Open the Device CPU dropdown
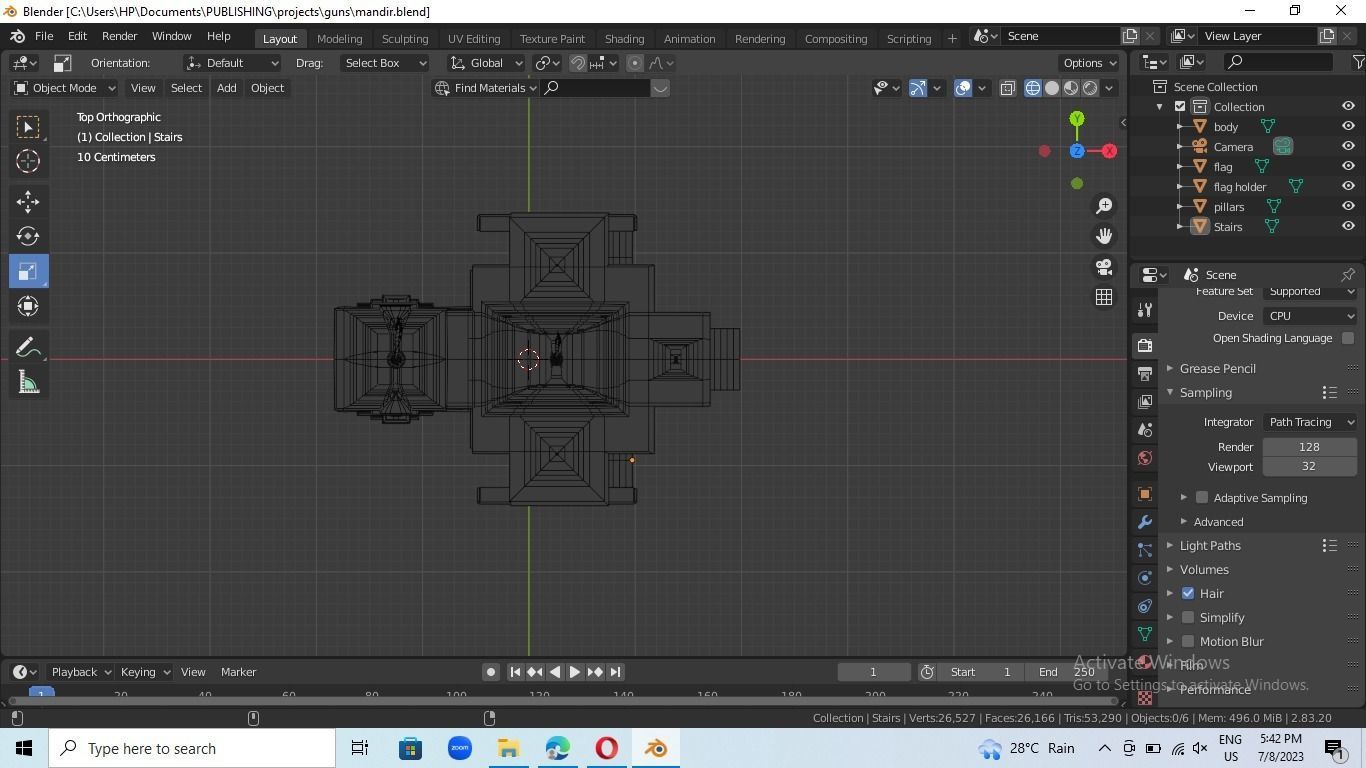 click(1310, 316)
